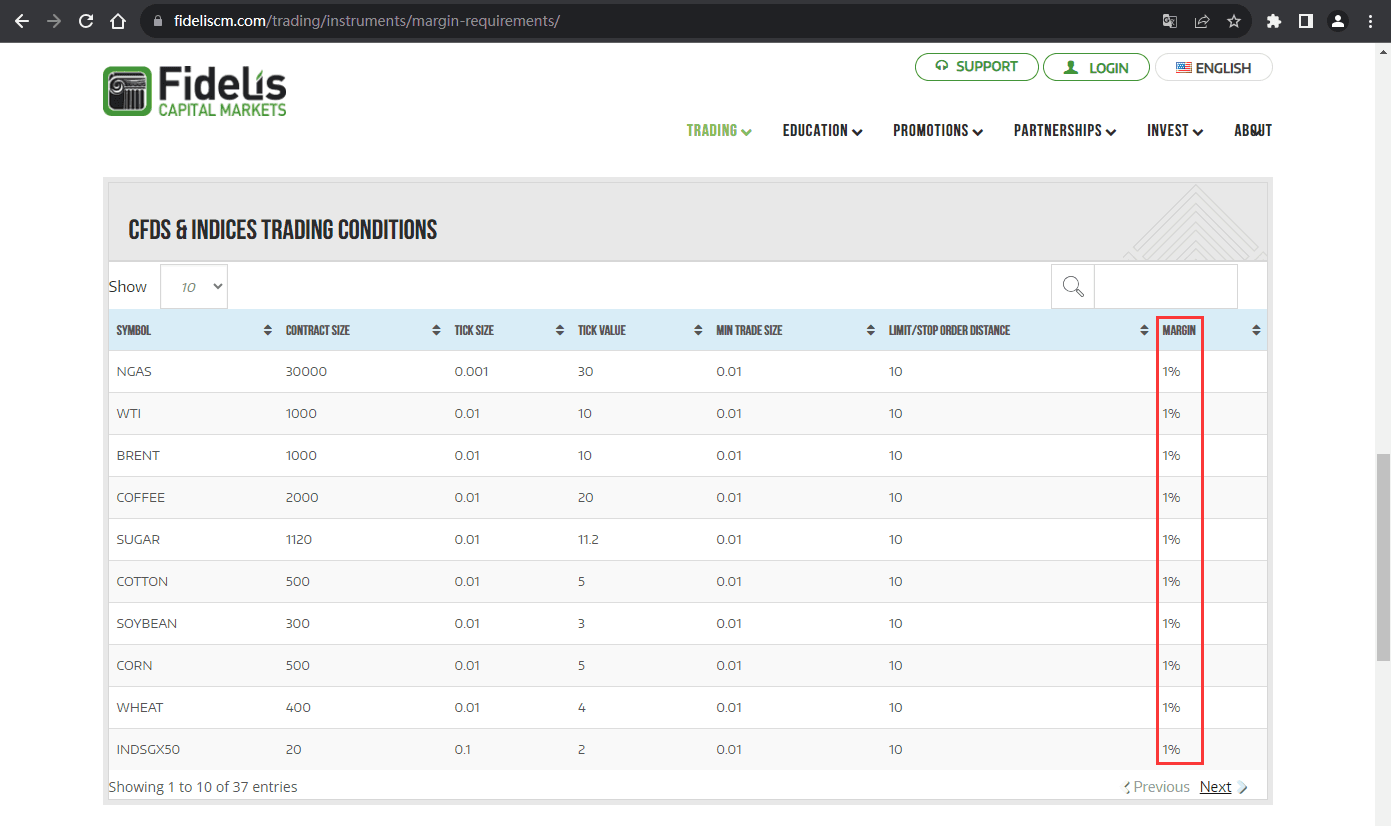Click contract size 1120 for SUGAR
This screenshot has height=826, width=1391.
(298, 540)
